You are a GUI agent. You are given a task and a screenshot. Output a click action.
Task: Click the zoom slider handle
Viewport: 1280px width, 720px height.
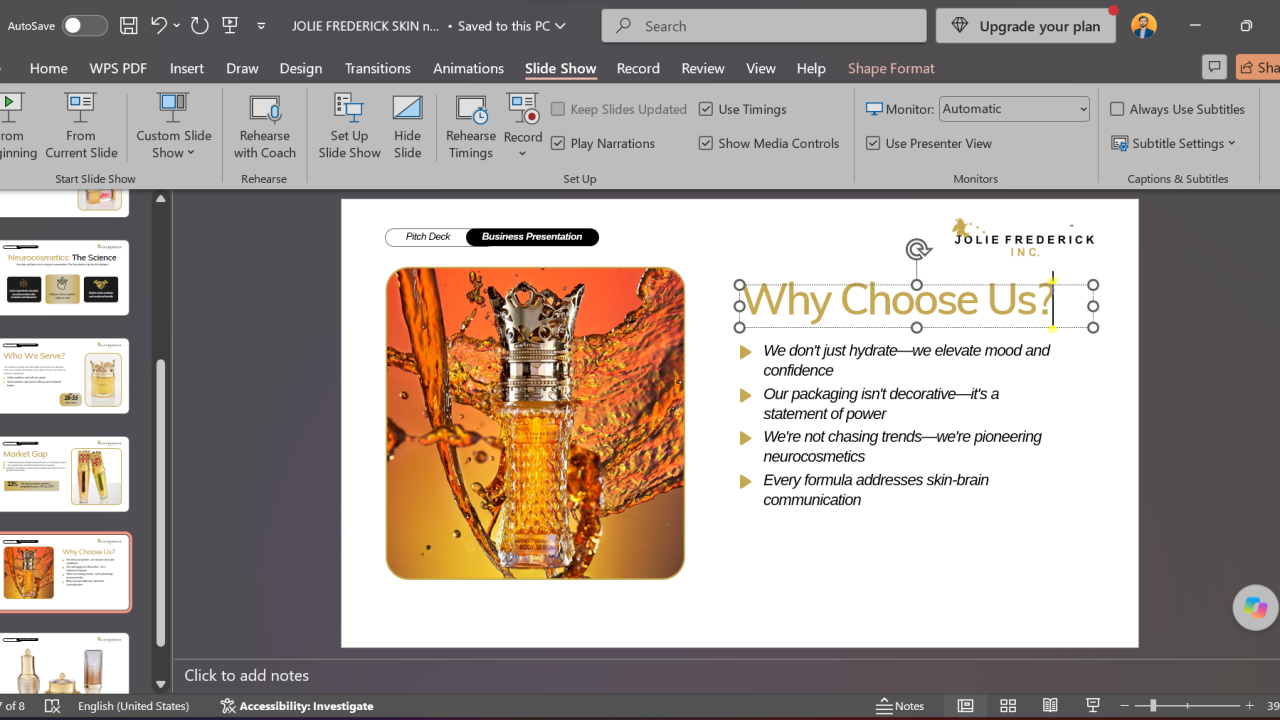coord(1153,705)
